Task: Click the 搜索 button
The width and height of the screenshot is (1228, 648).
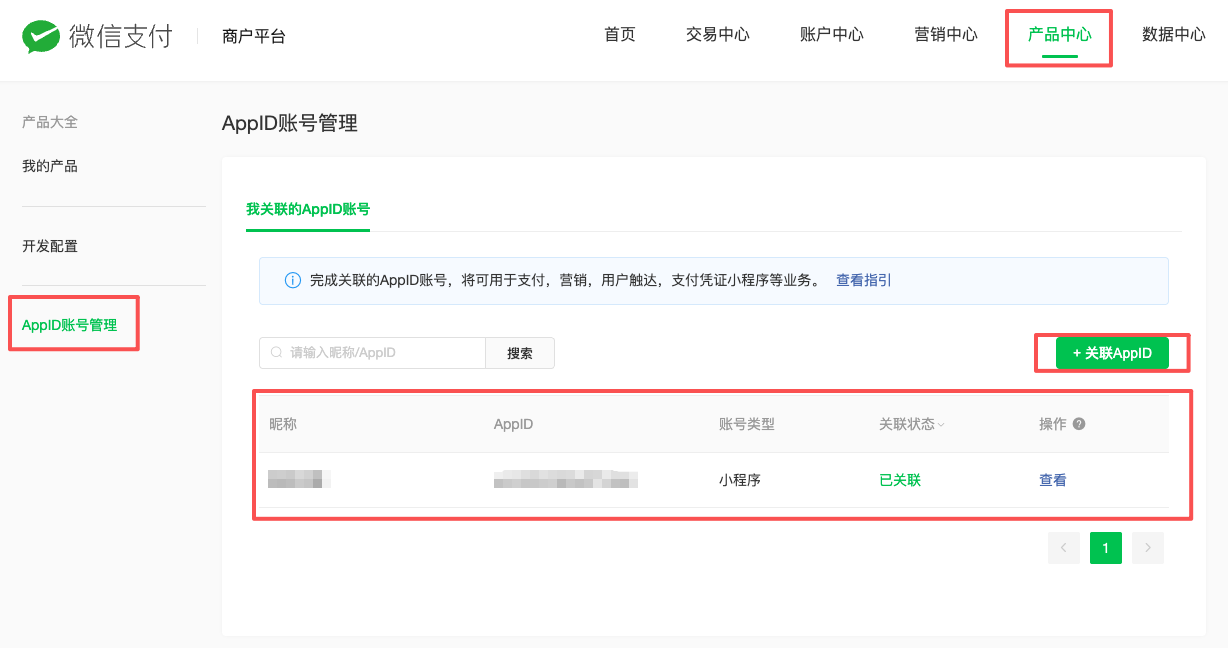Action: 520,353
